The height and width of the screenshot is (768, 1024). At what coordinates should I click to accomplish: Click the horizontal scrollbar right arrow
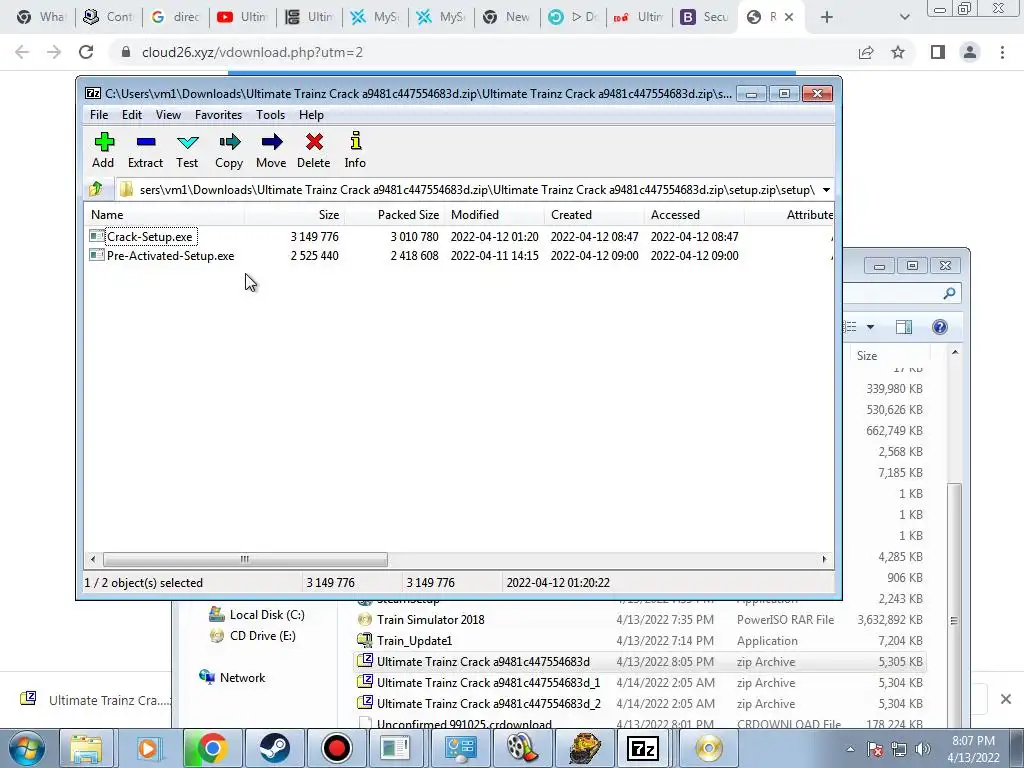[x=824, y=560]
